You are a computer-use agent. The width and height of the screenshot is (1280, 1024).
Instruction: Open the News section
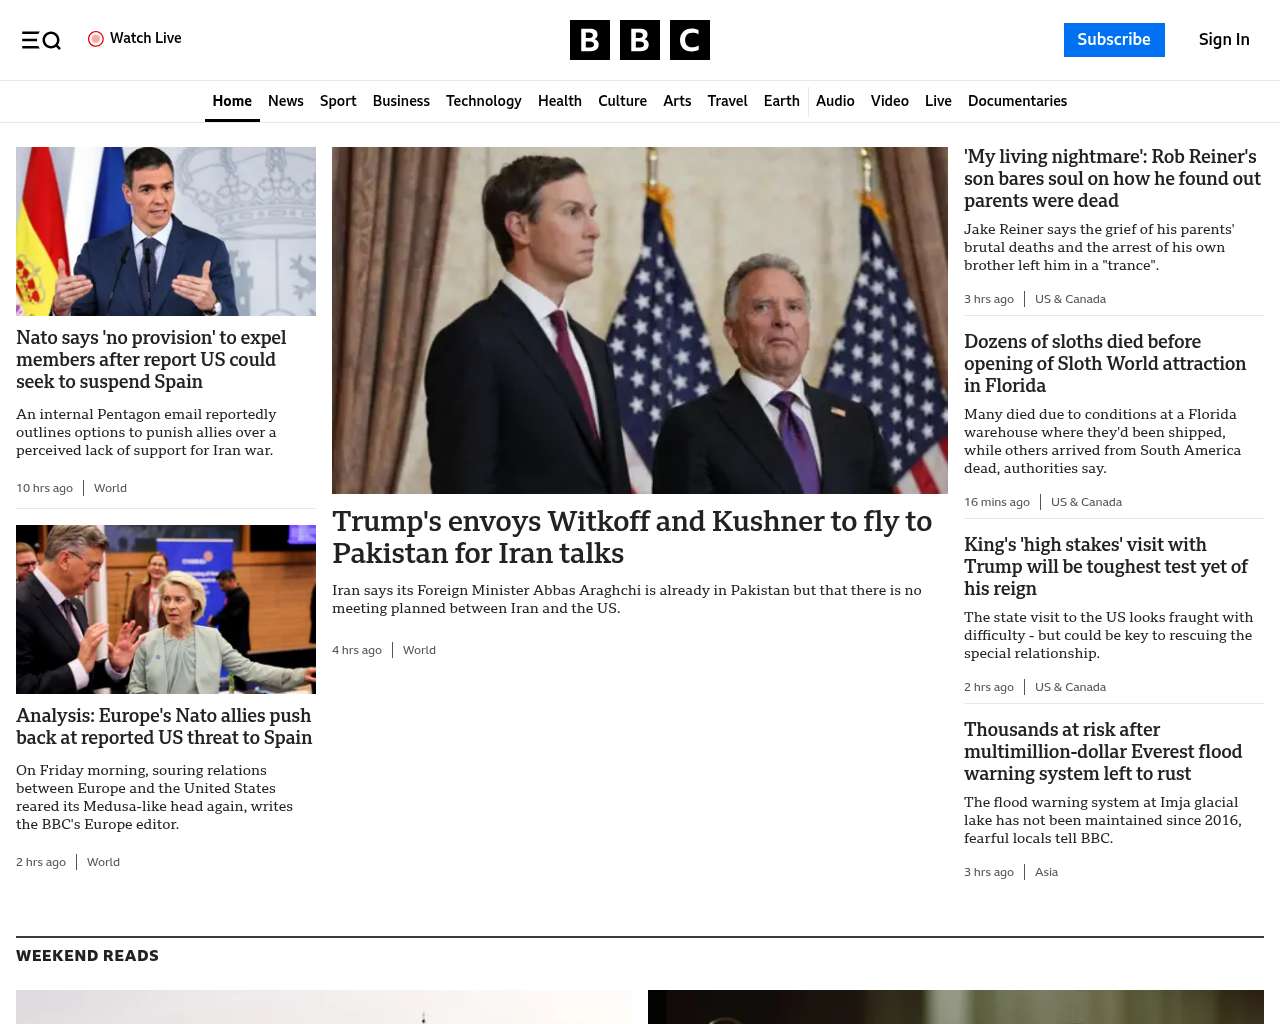pyautogui.click(x=286, y=101)
